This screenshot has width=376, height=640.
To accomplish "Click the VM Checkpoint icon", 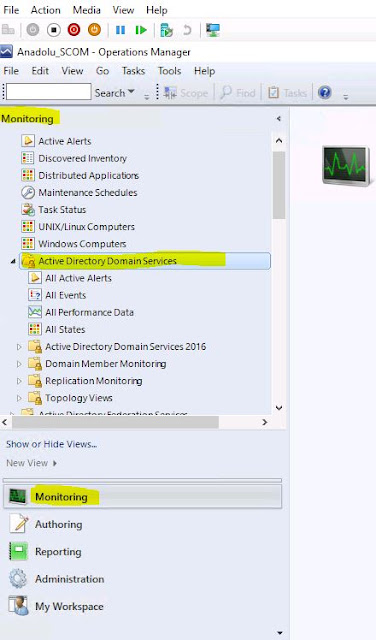I will [x=167, y=30].
